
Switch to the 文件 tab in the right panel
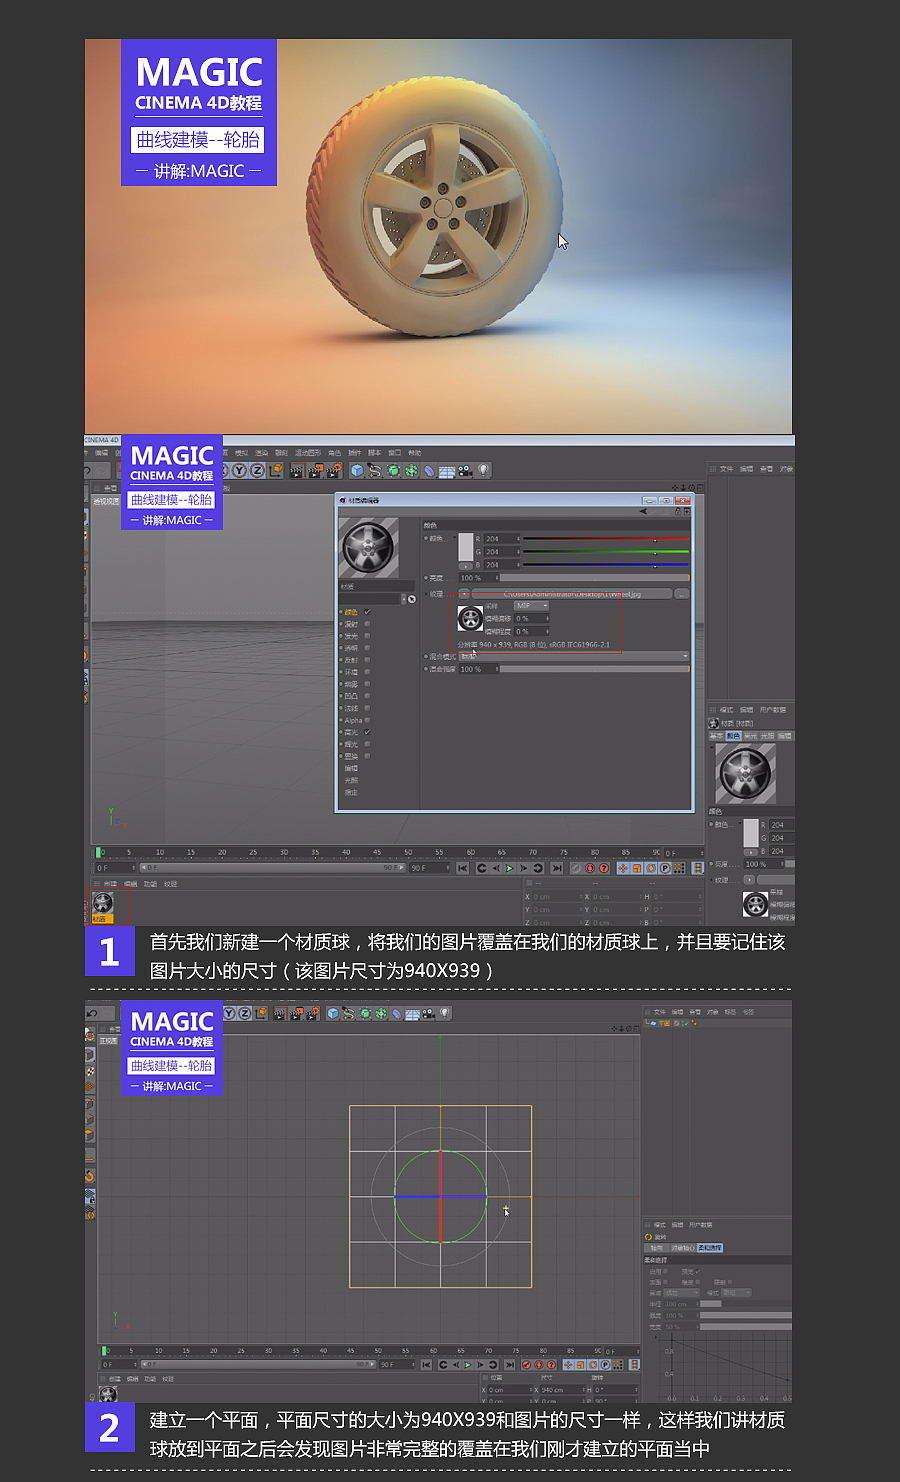[x=727, y=469]
